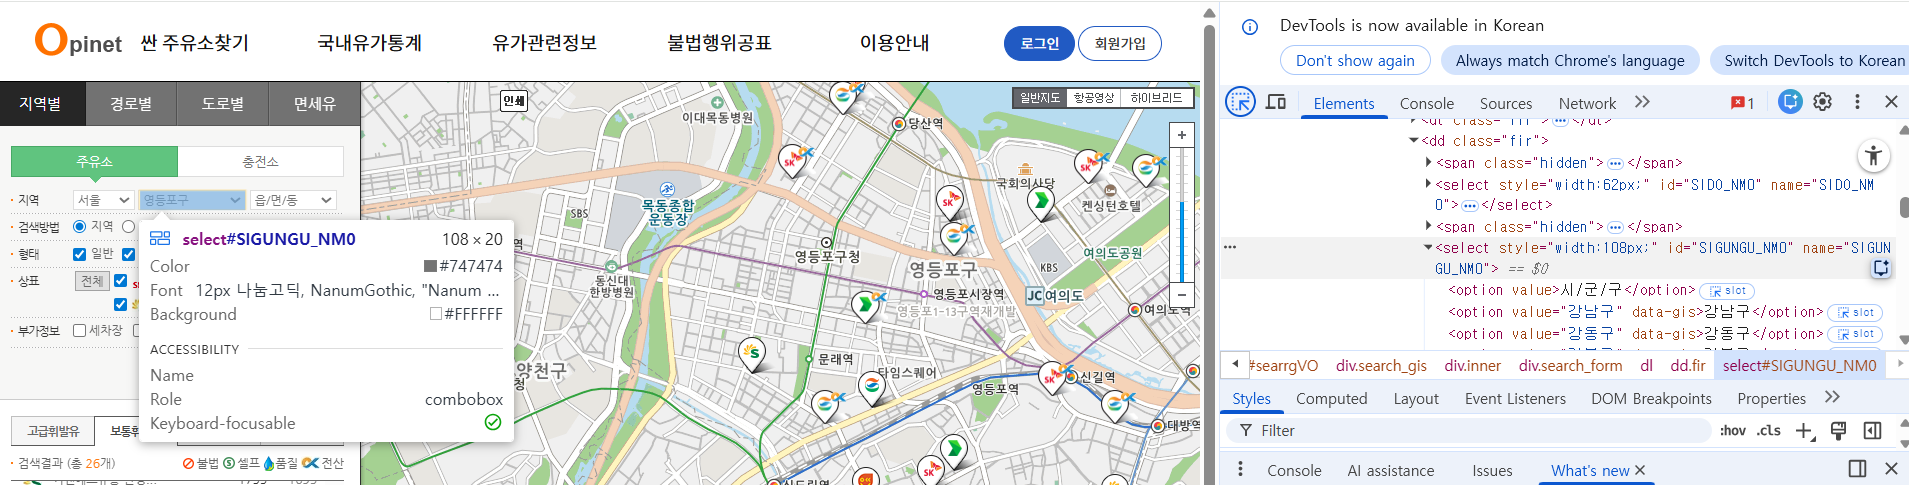Viewport: 1909px width, 485px height.
Task: Expand more Styles pane tabs chevron
Action: point(1832,397)
